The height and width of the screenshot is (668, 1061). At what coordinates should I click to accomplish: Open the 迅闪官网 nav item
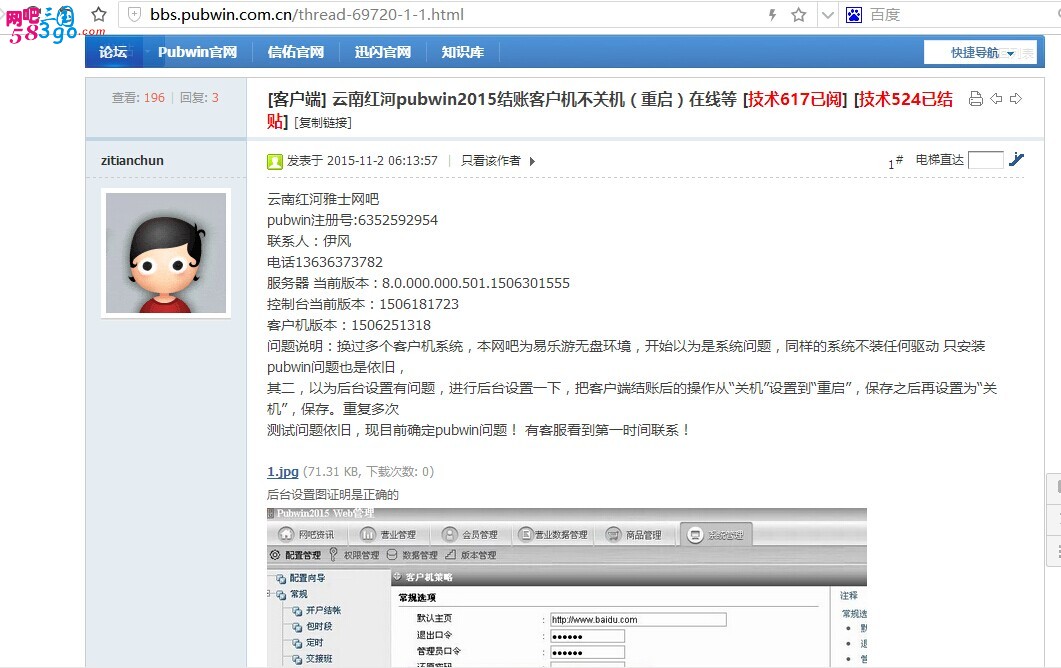point(382,52)
